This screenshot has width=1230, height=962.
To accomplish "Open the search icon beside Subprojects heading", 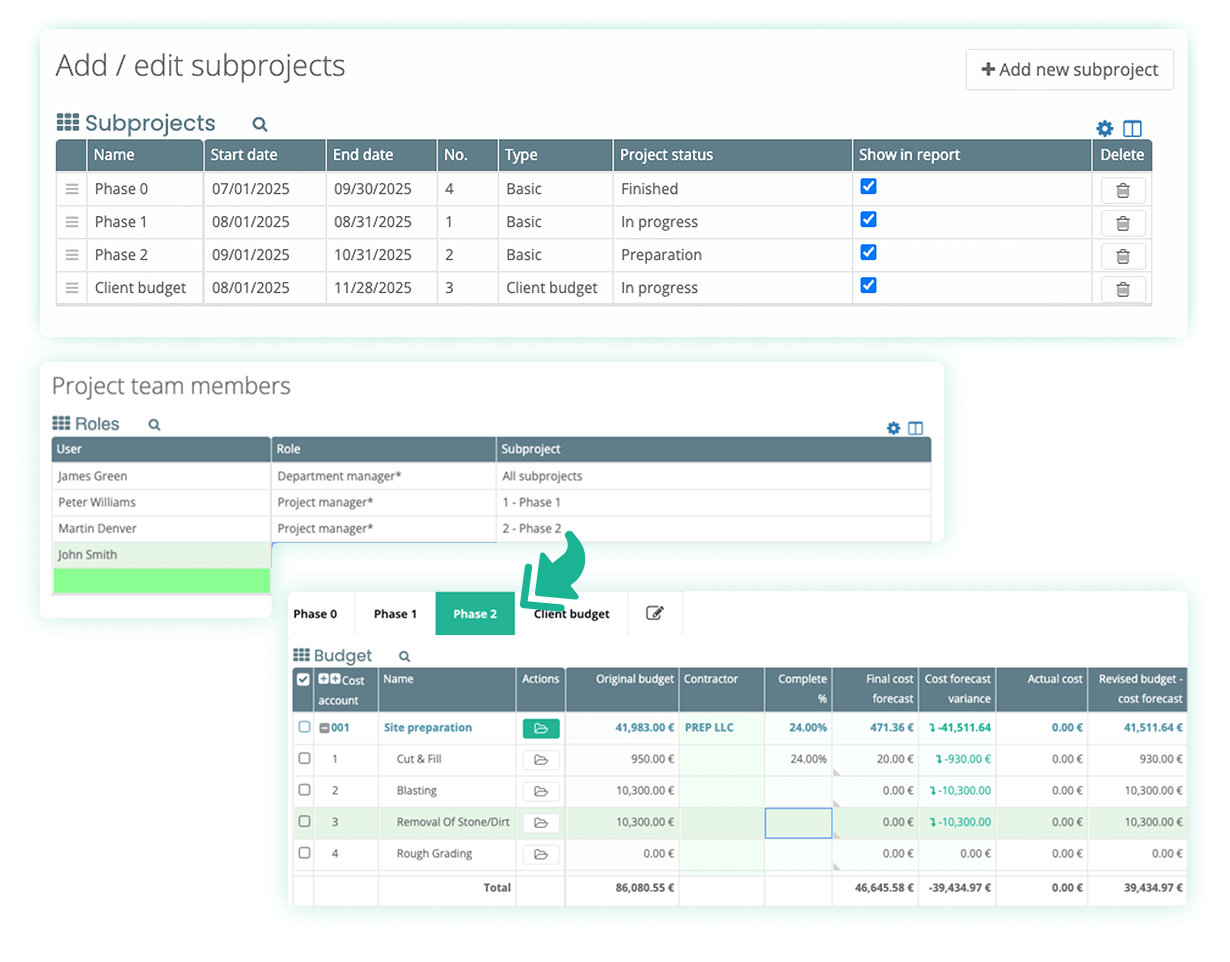I will click(x=259, y=124).
